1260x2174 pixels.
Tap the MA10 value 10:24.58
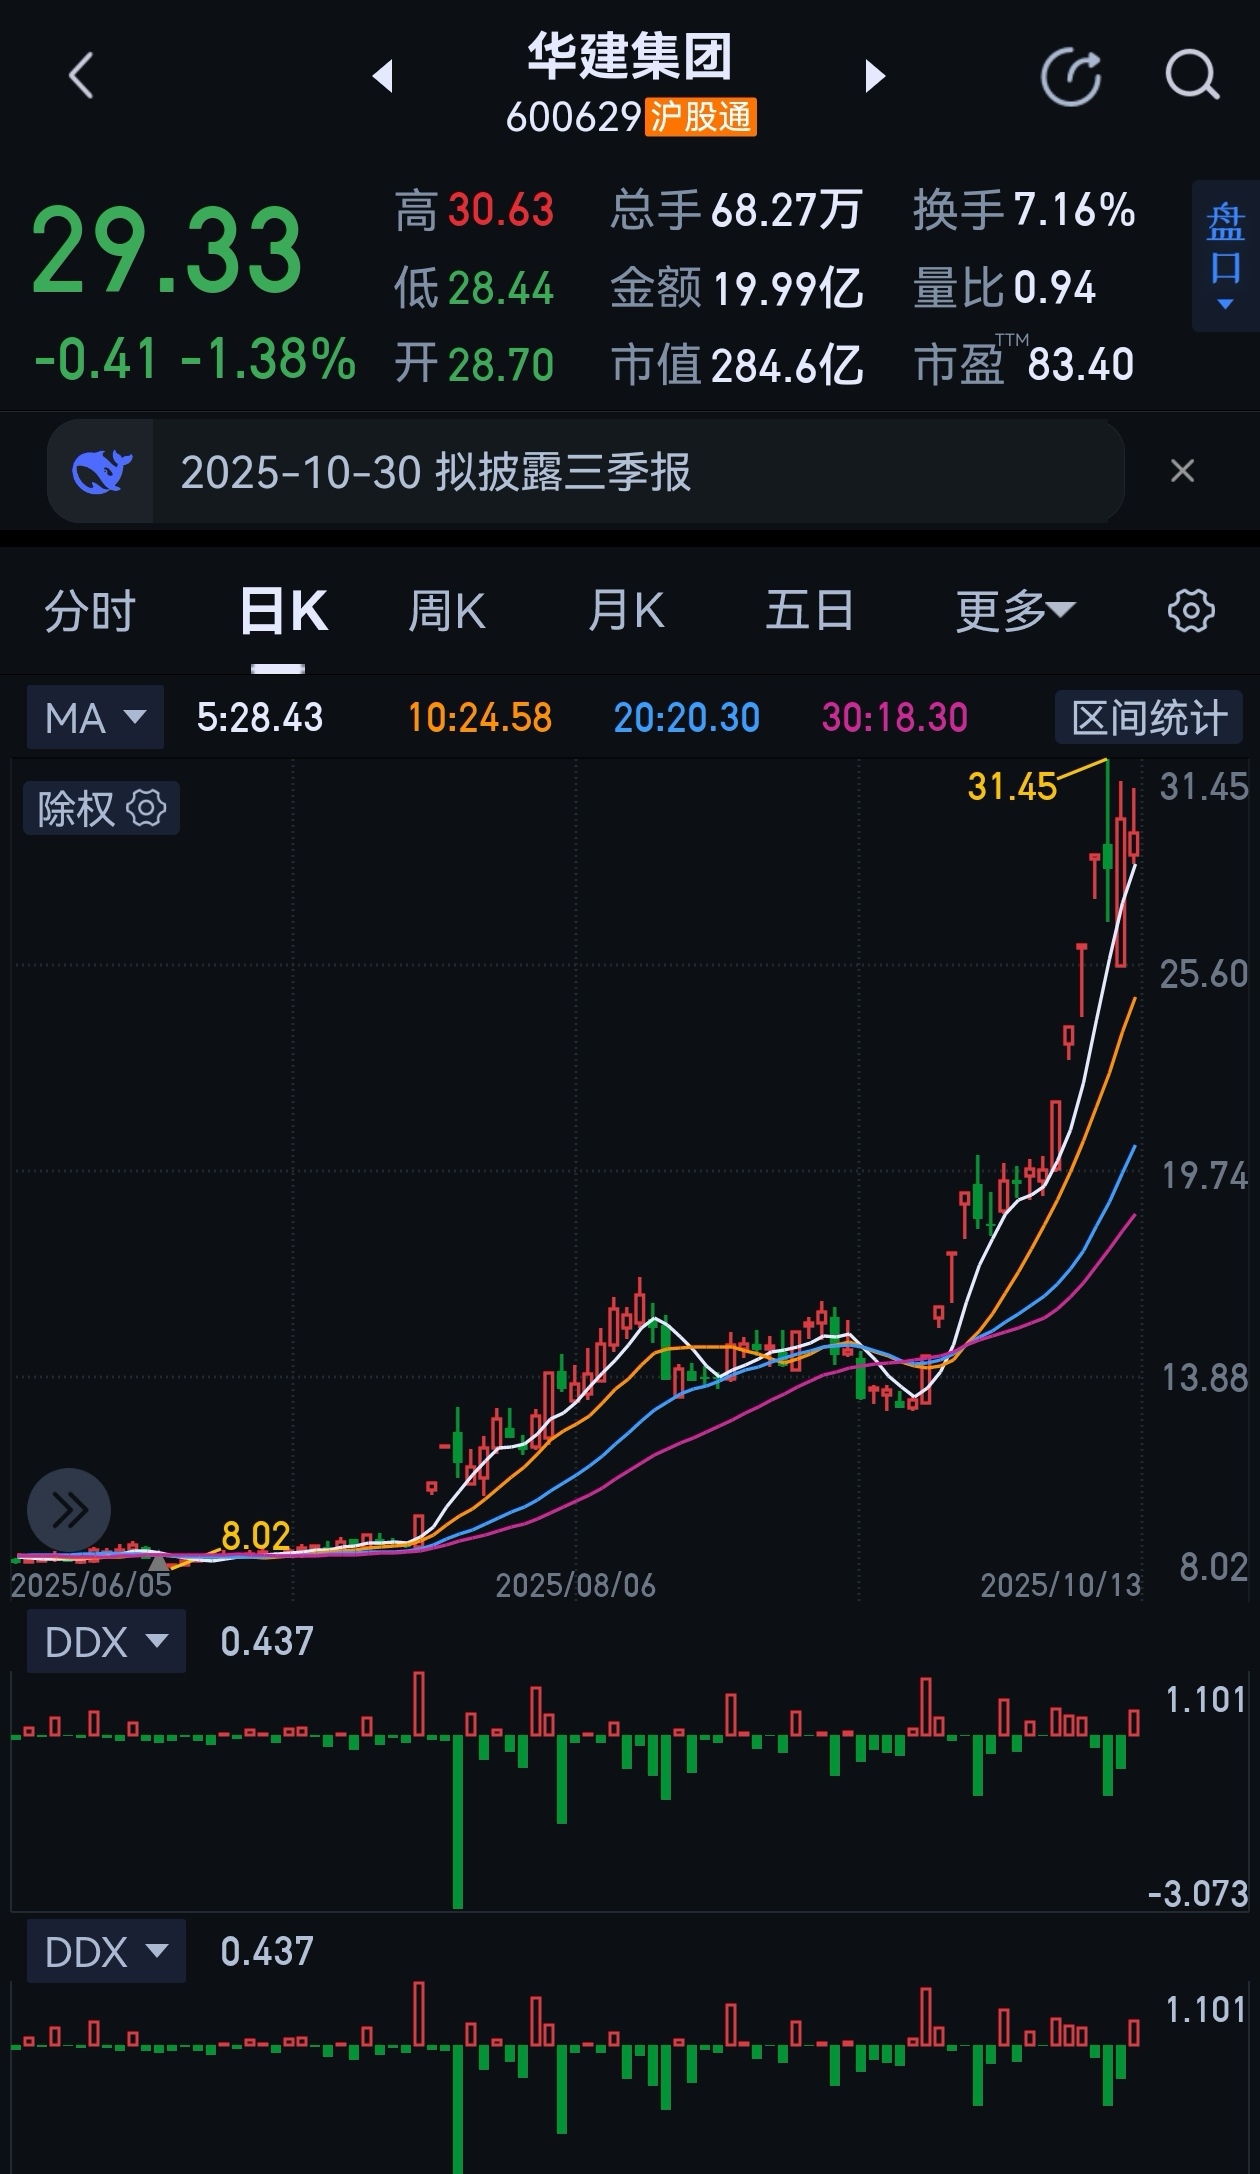point(480,717)
